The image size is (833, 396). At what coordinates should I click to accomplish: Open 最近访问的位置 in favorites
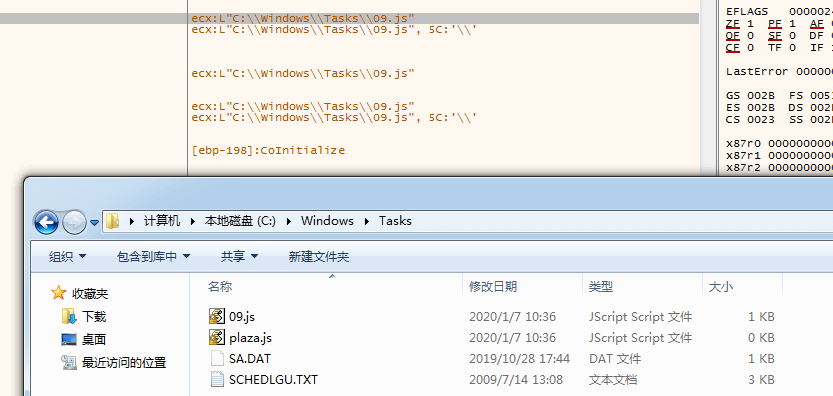click(124, 363)
